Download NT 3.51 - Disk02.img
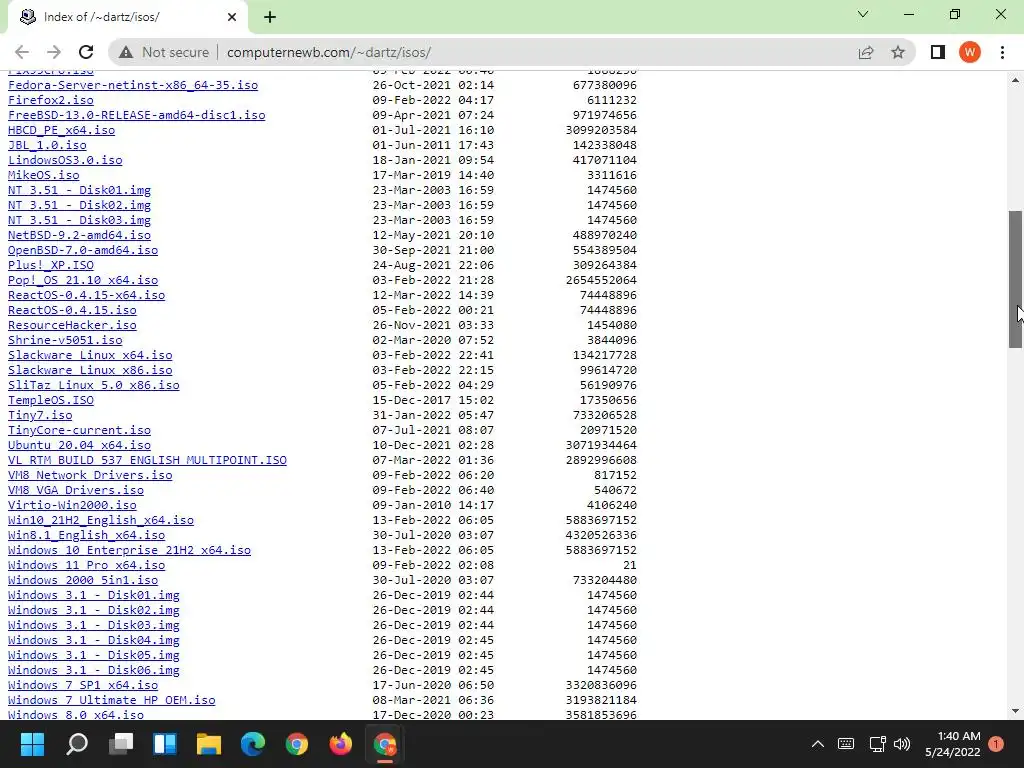Image resolution: width=1024 pixels, height=768 pixels. coord(79,205)
